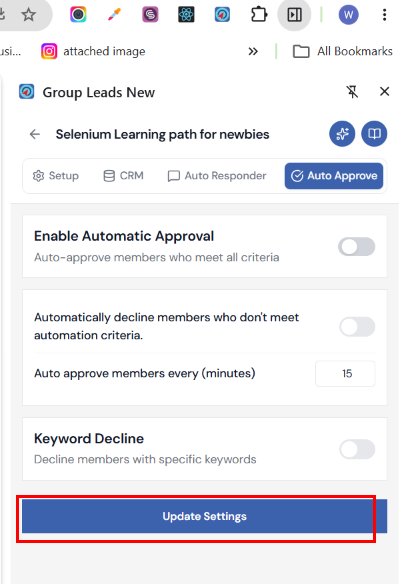Viewport: 402px width, 585px height.
Task: Open Chrome three-dot menu
Action: [x=384, y=15]
